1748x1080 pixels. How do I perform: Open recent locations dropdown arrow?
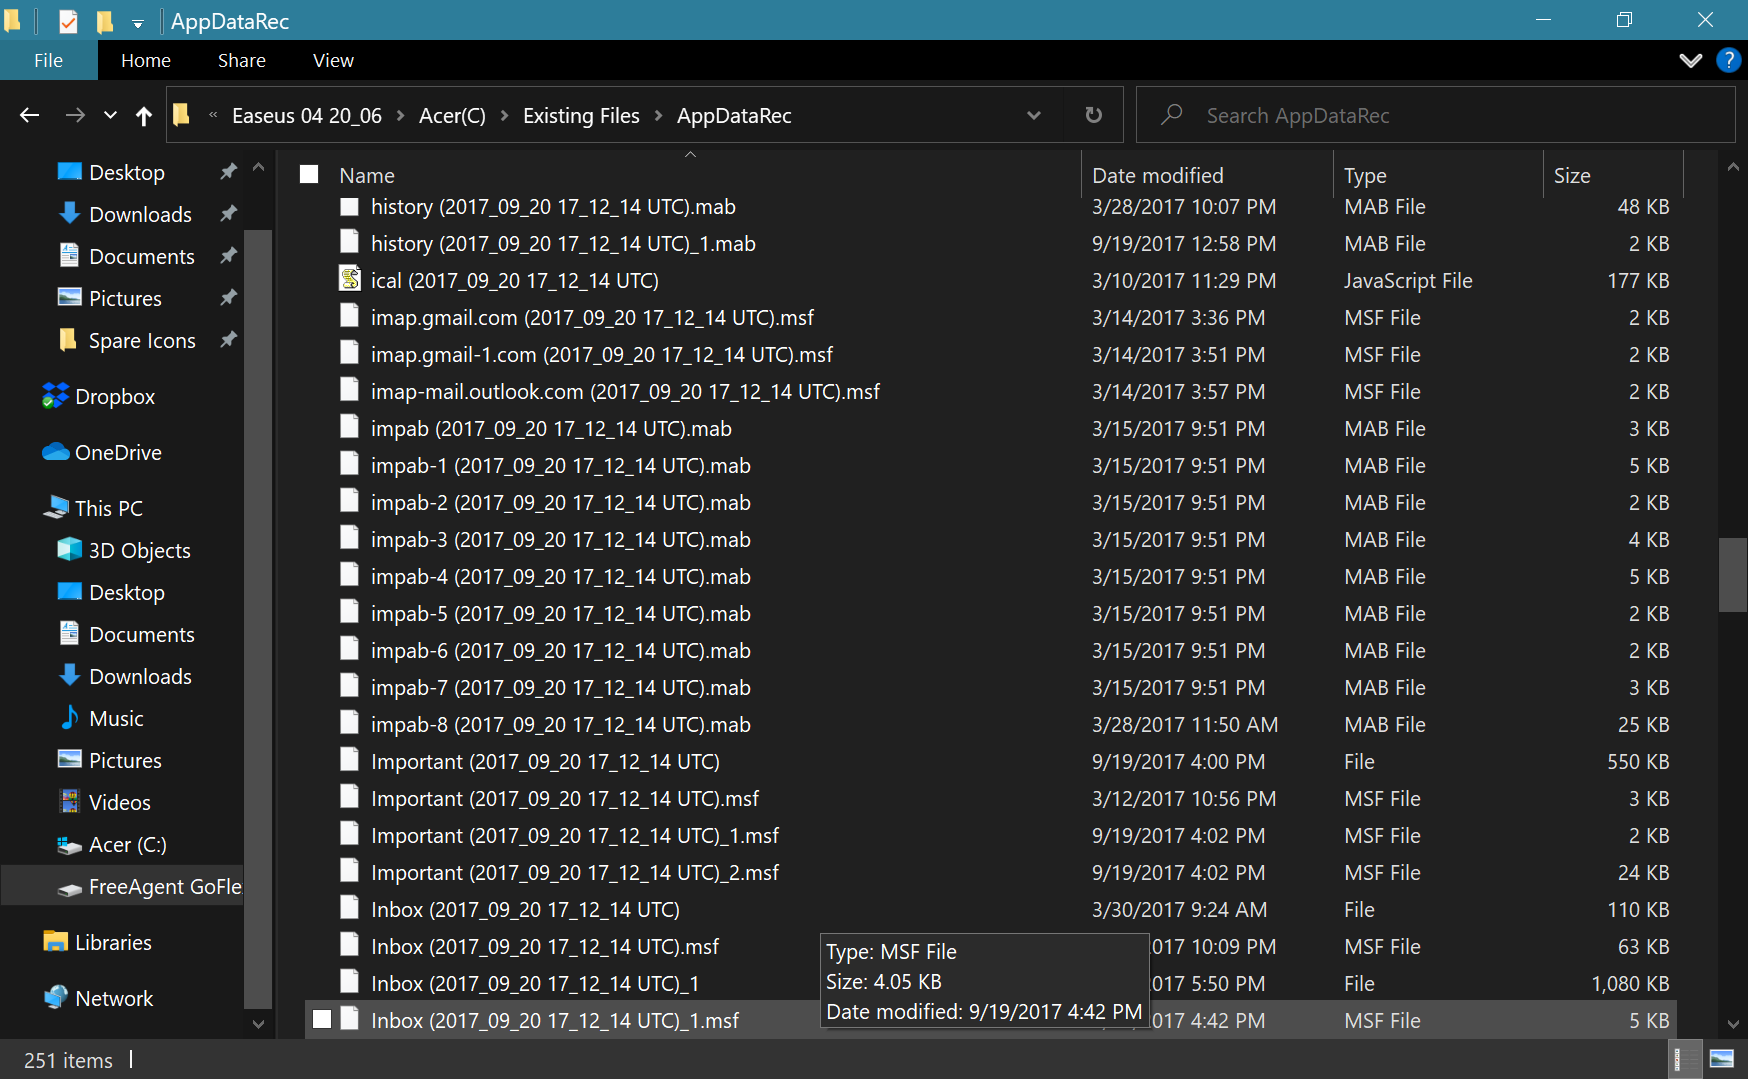[110, 116]
